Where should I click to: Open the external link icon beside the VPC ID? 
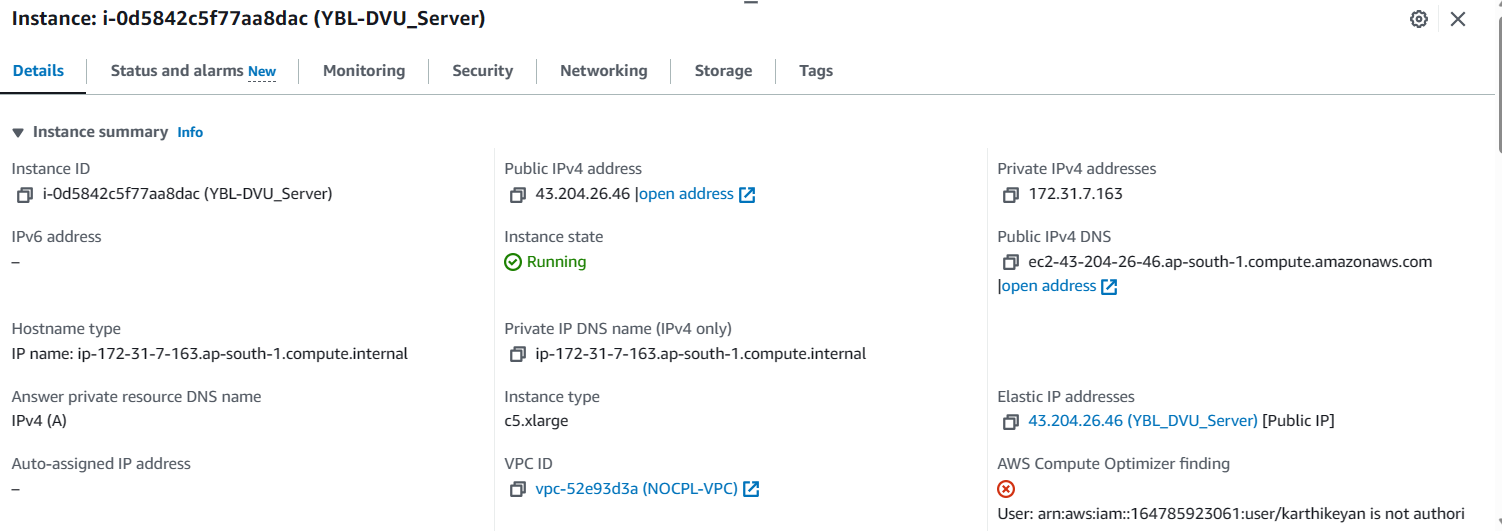coord(751,489)
